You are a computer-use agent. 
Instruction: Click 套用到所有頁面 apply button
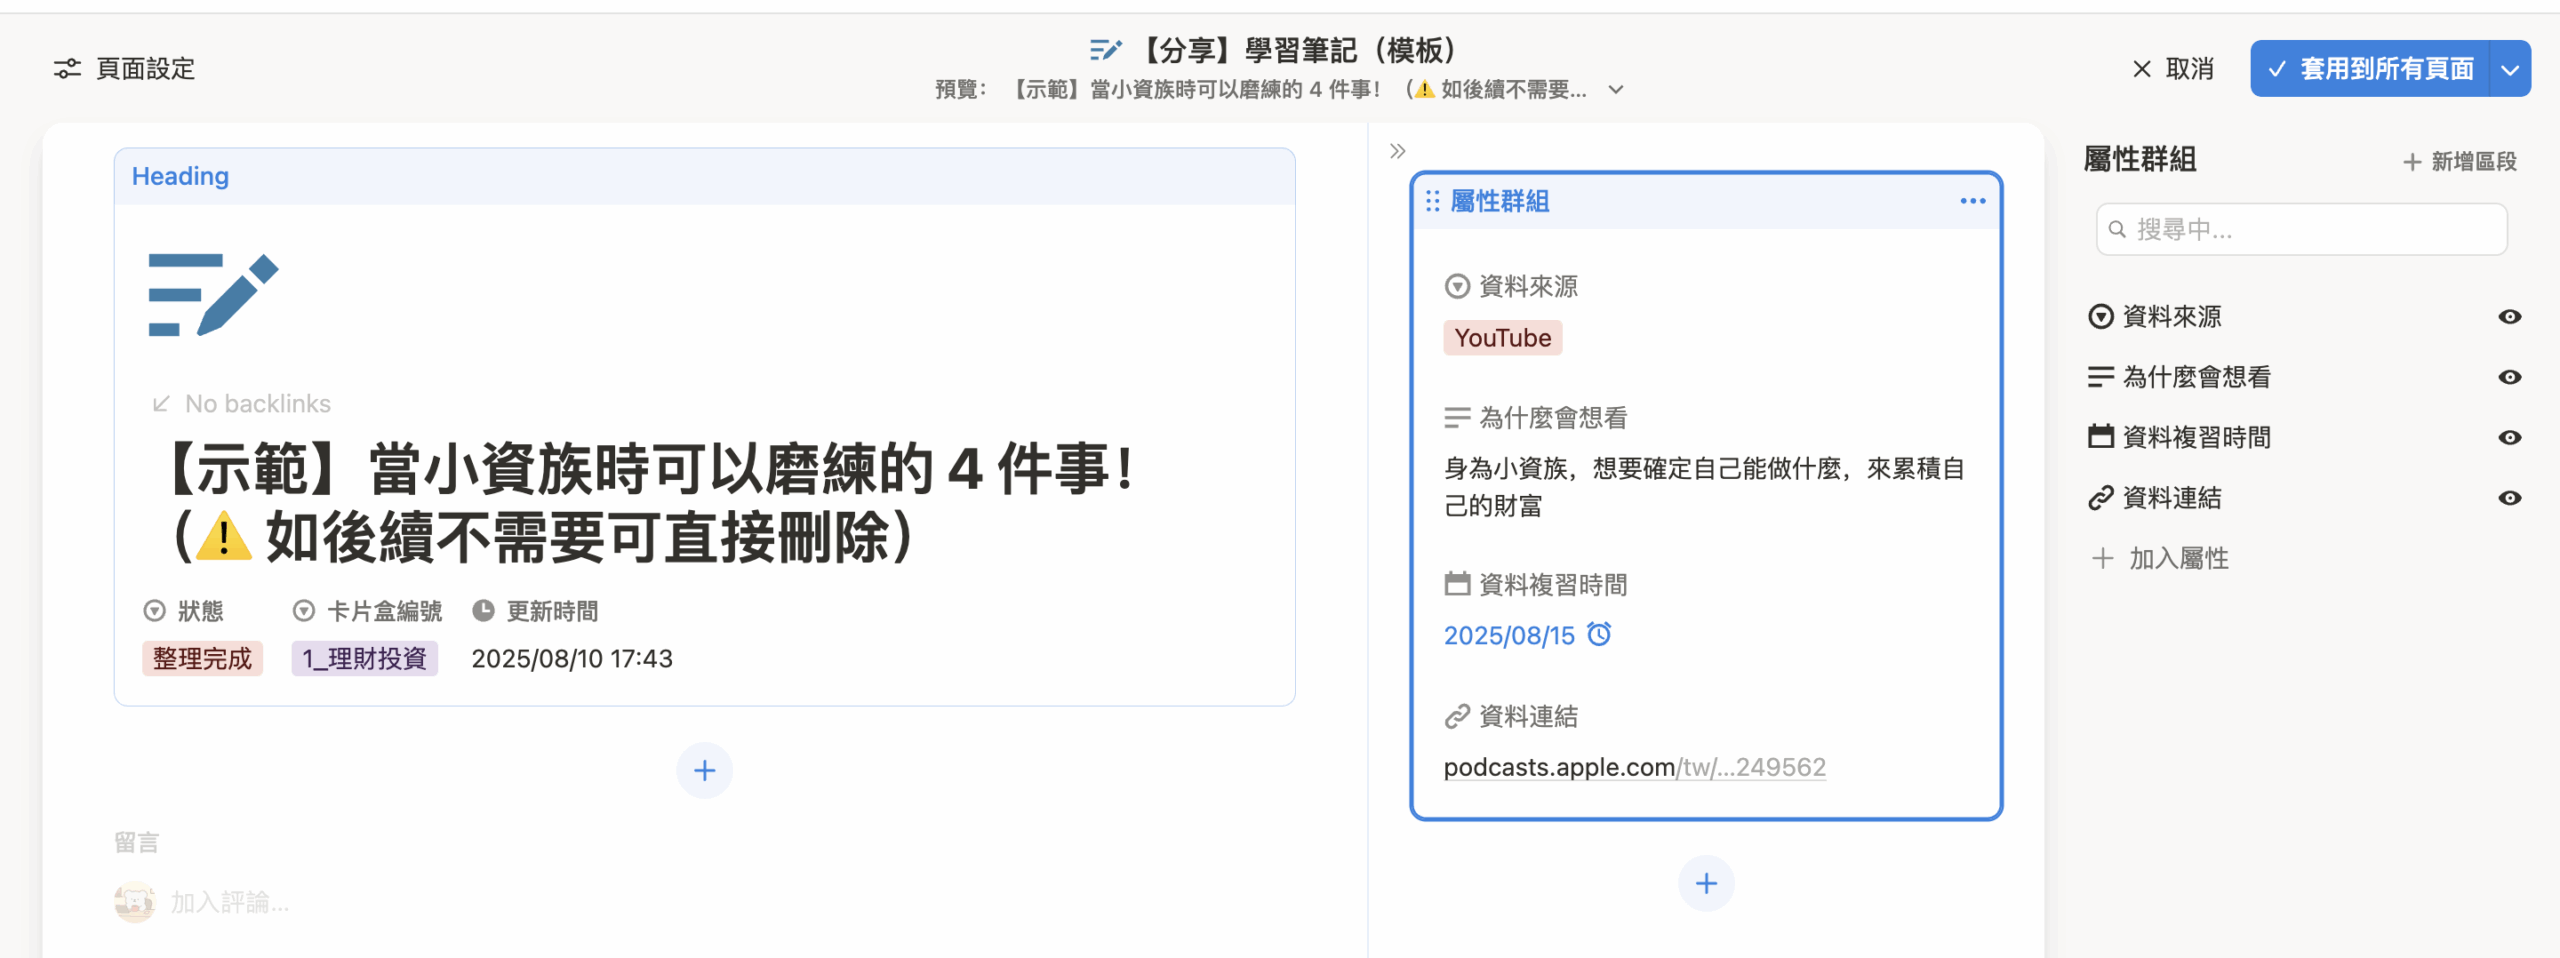click(x=2370, y=69)
